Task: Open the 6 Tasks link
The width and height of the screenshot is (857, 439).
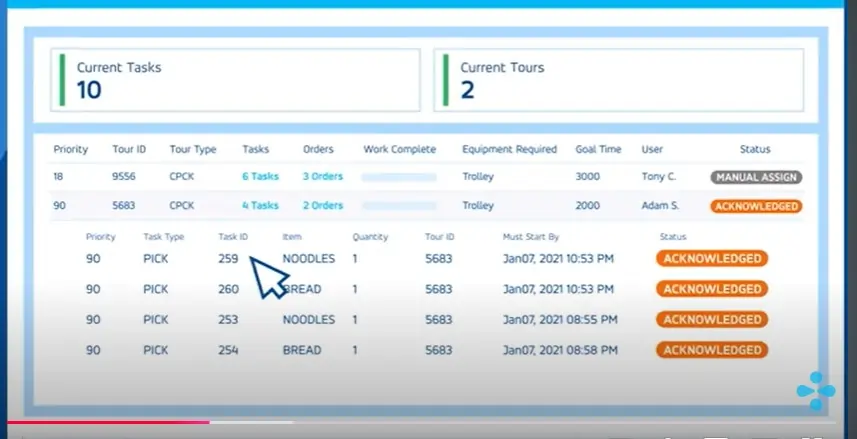Action: tap(261, 177)
